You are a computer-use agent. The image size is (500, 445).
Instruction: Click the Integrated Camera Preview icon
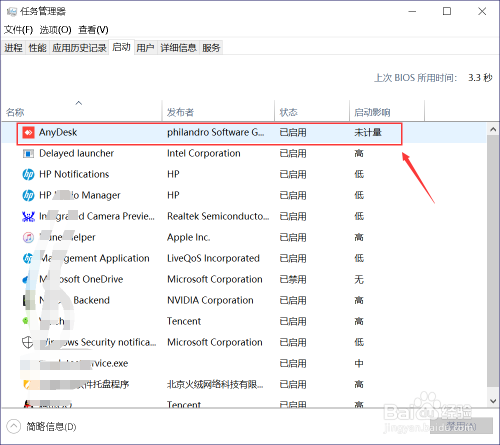tap(28, 216)
